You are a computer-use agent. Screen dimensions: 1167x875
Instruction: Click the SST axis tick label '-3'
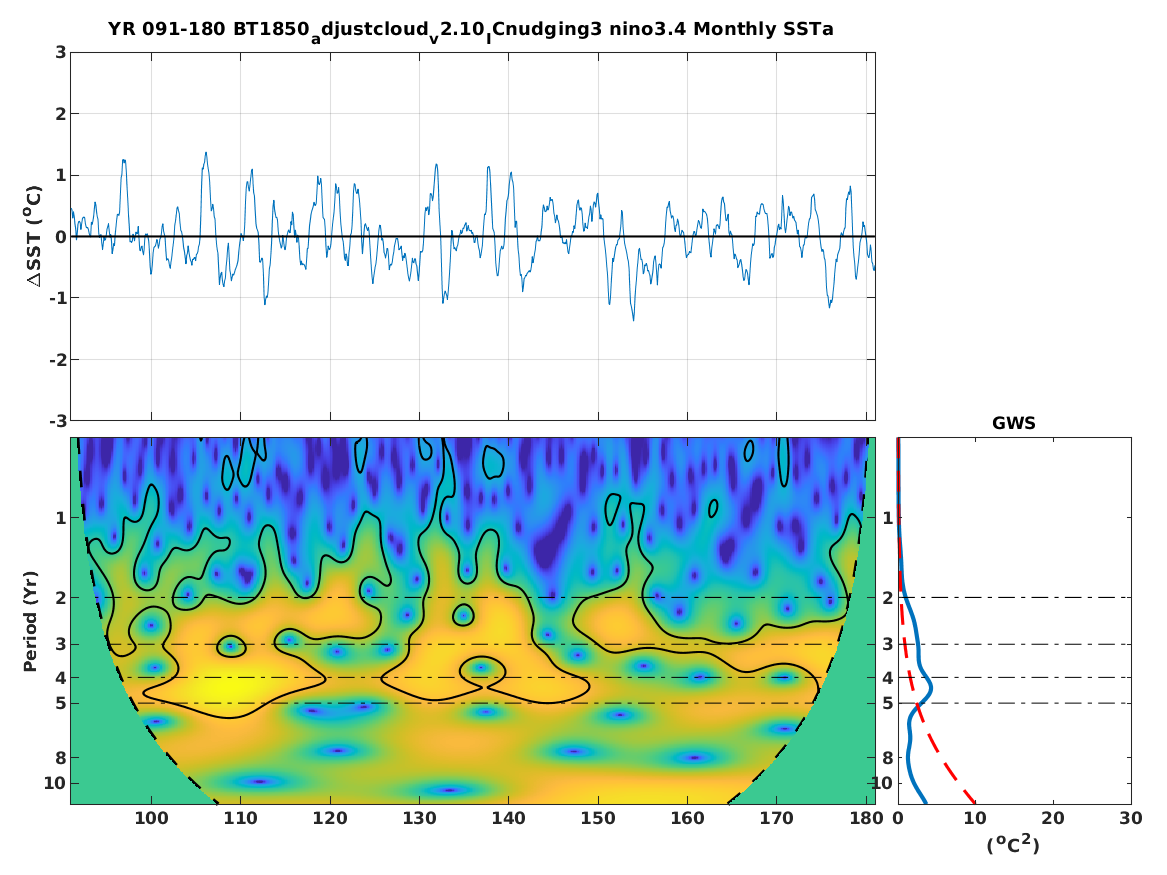57,421
